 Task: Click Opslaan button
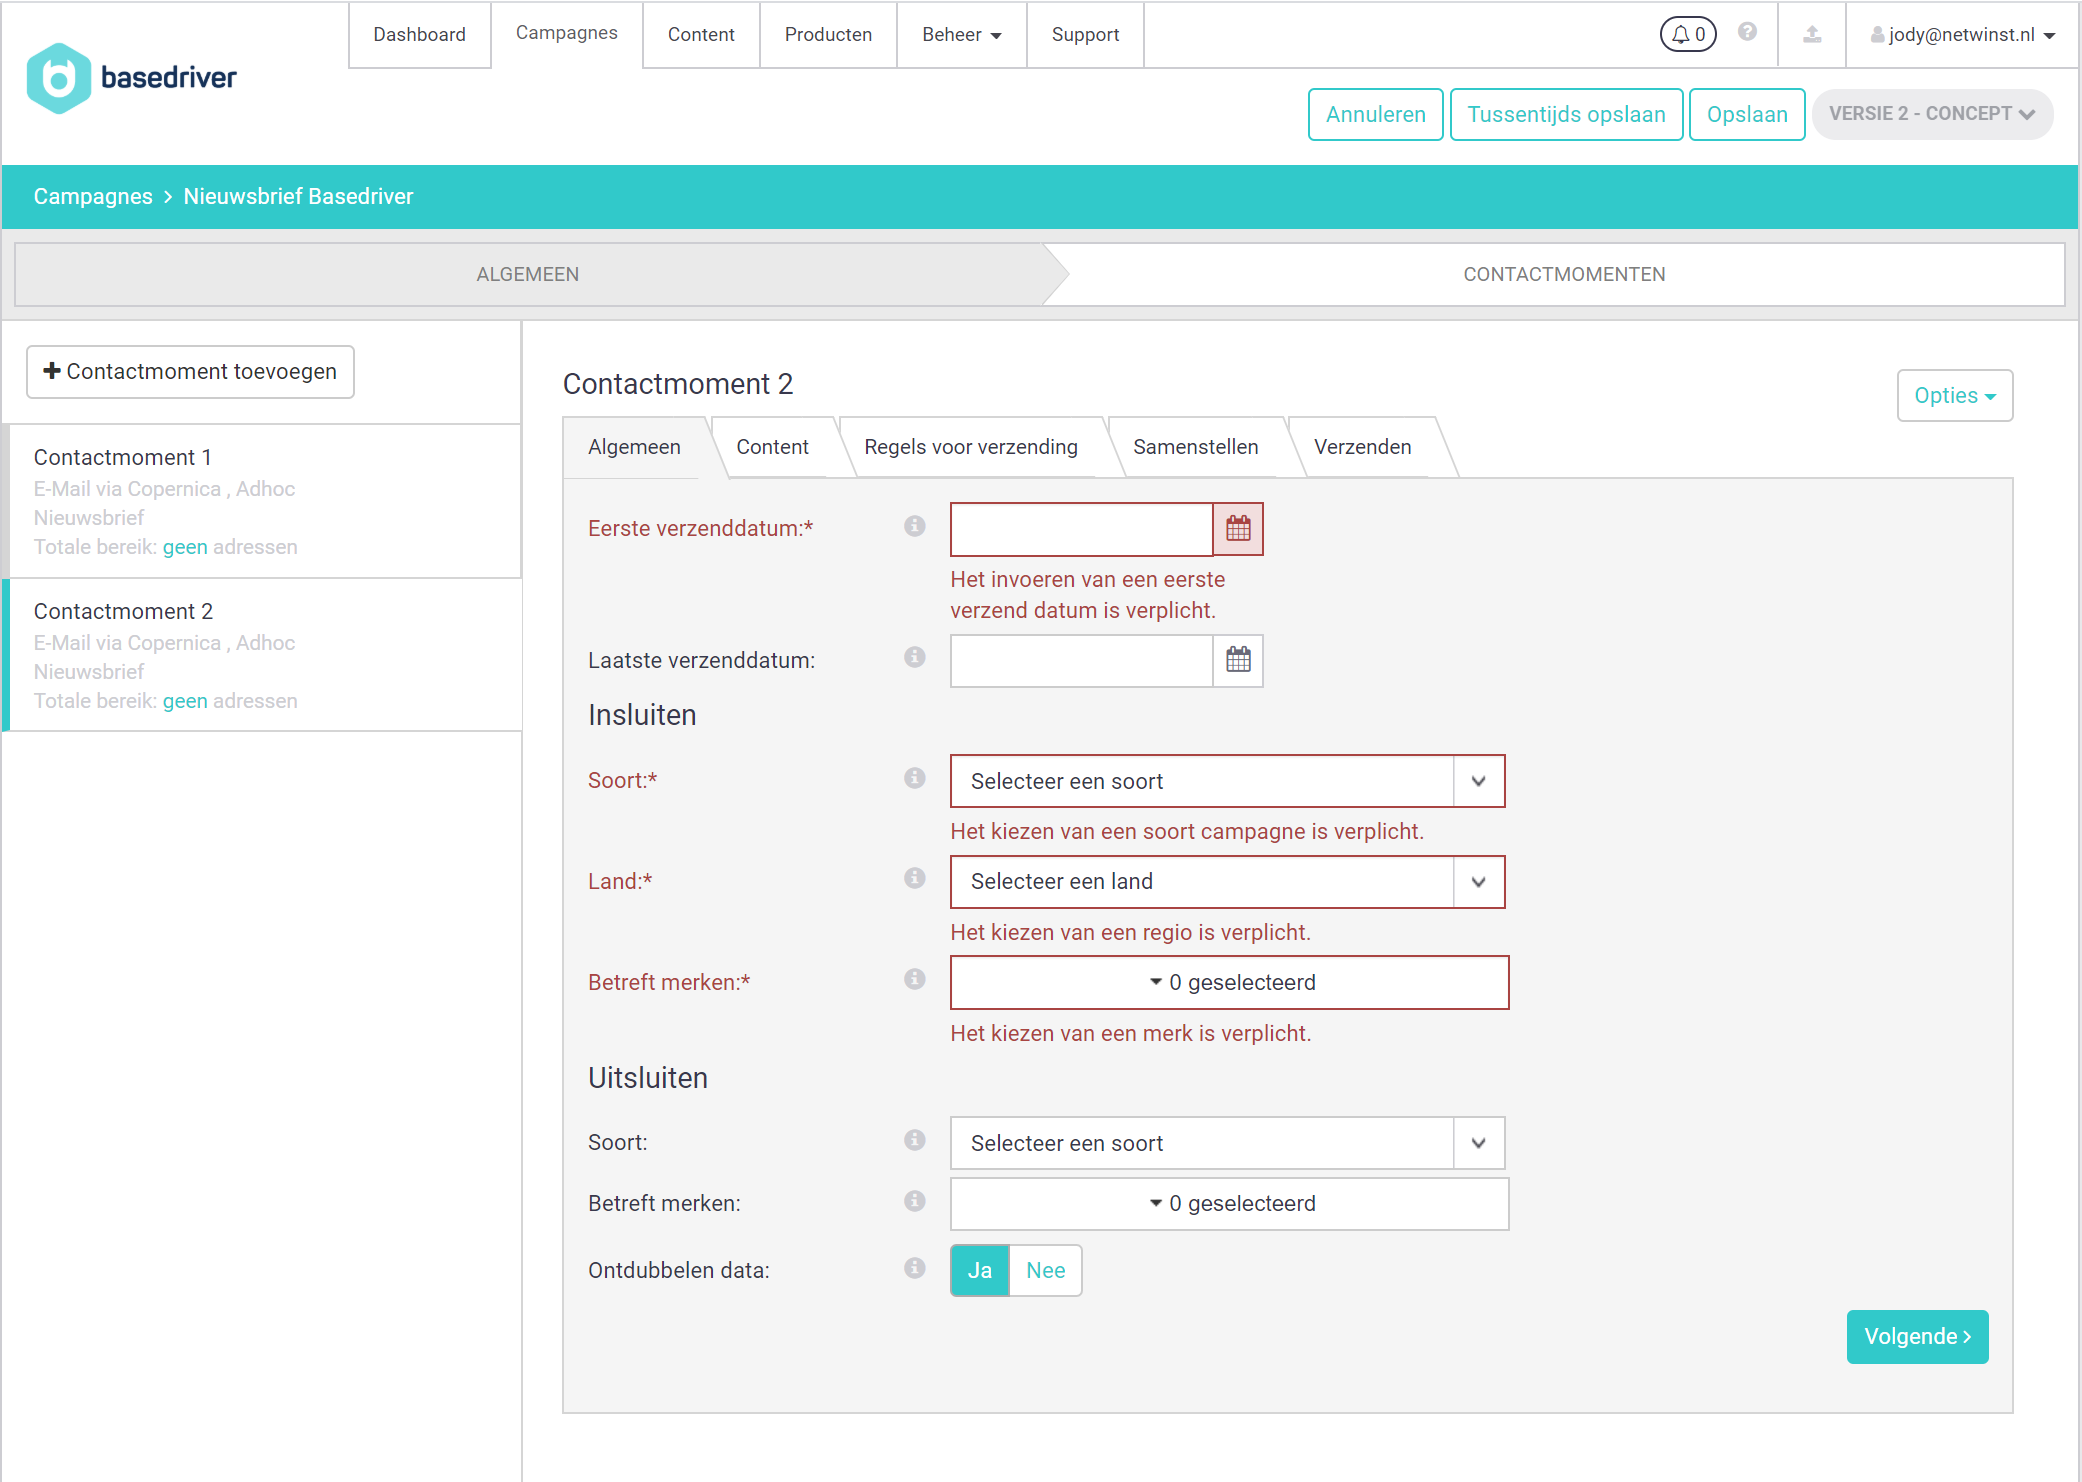(1747, 114)
